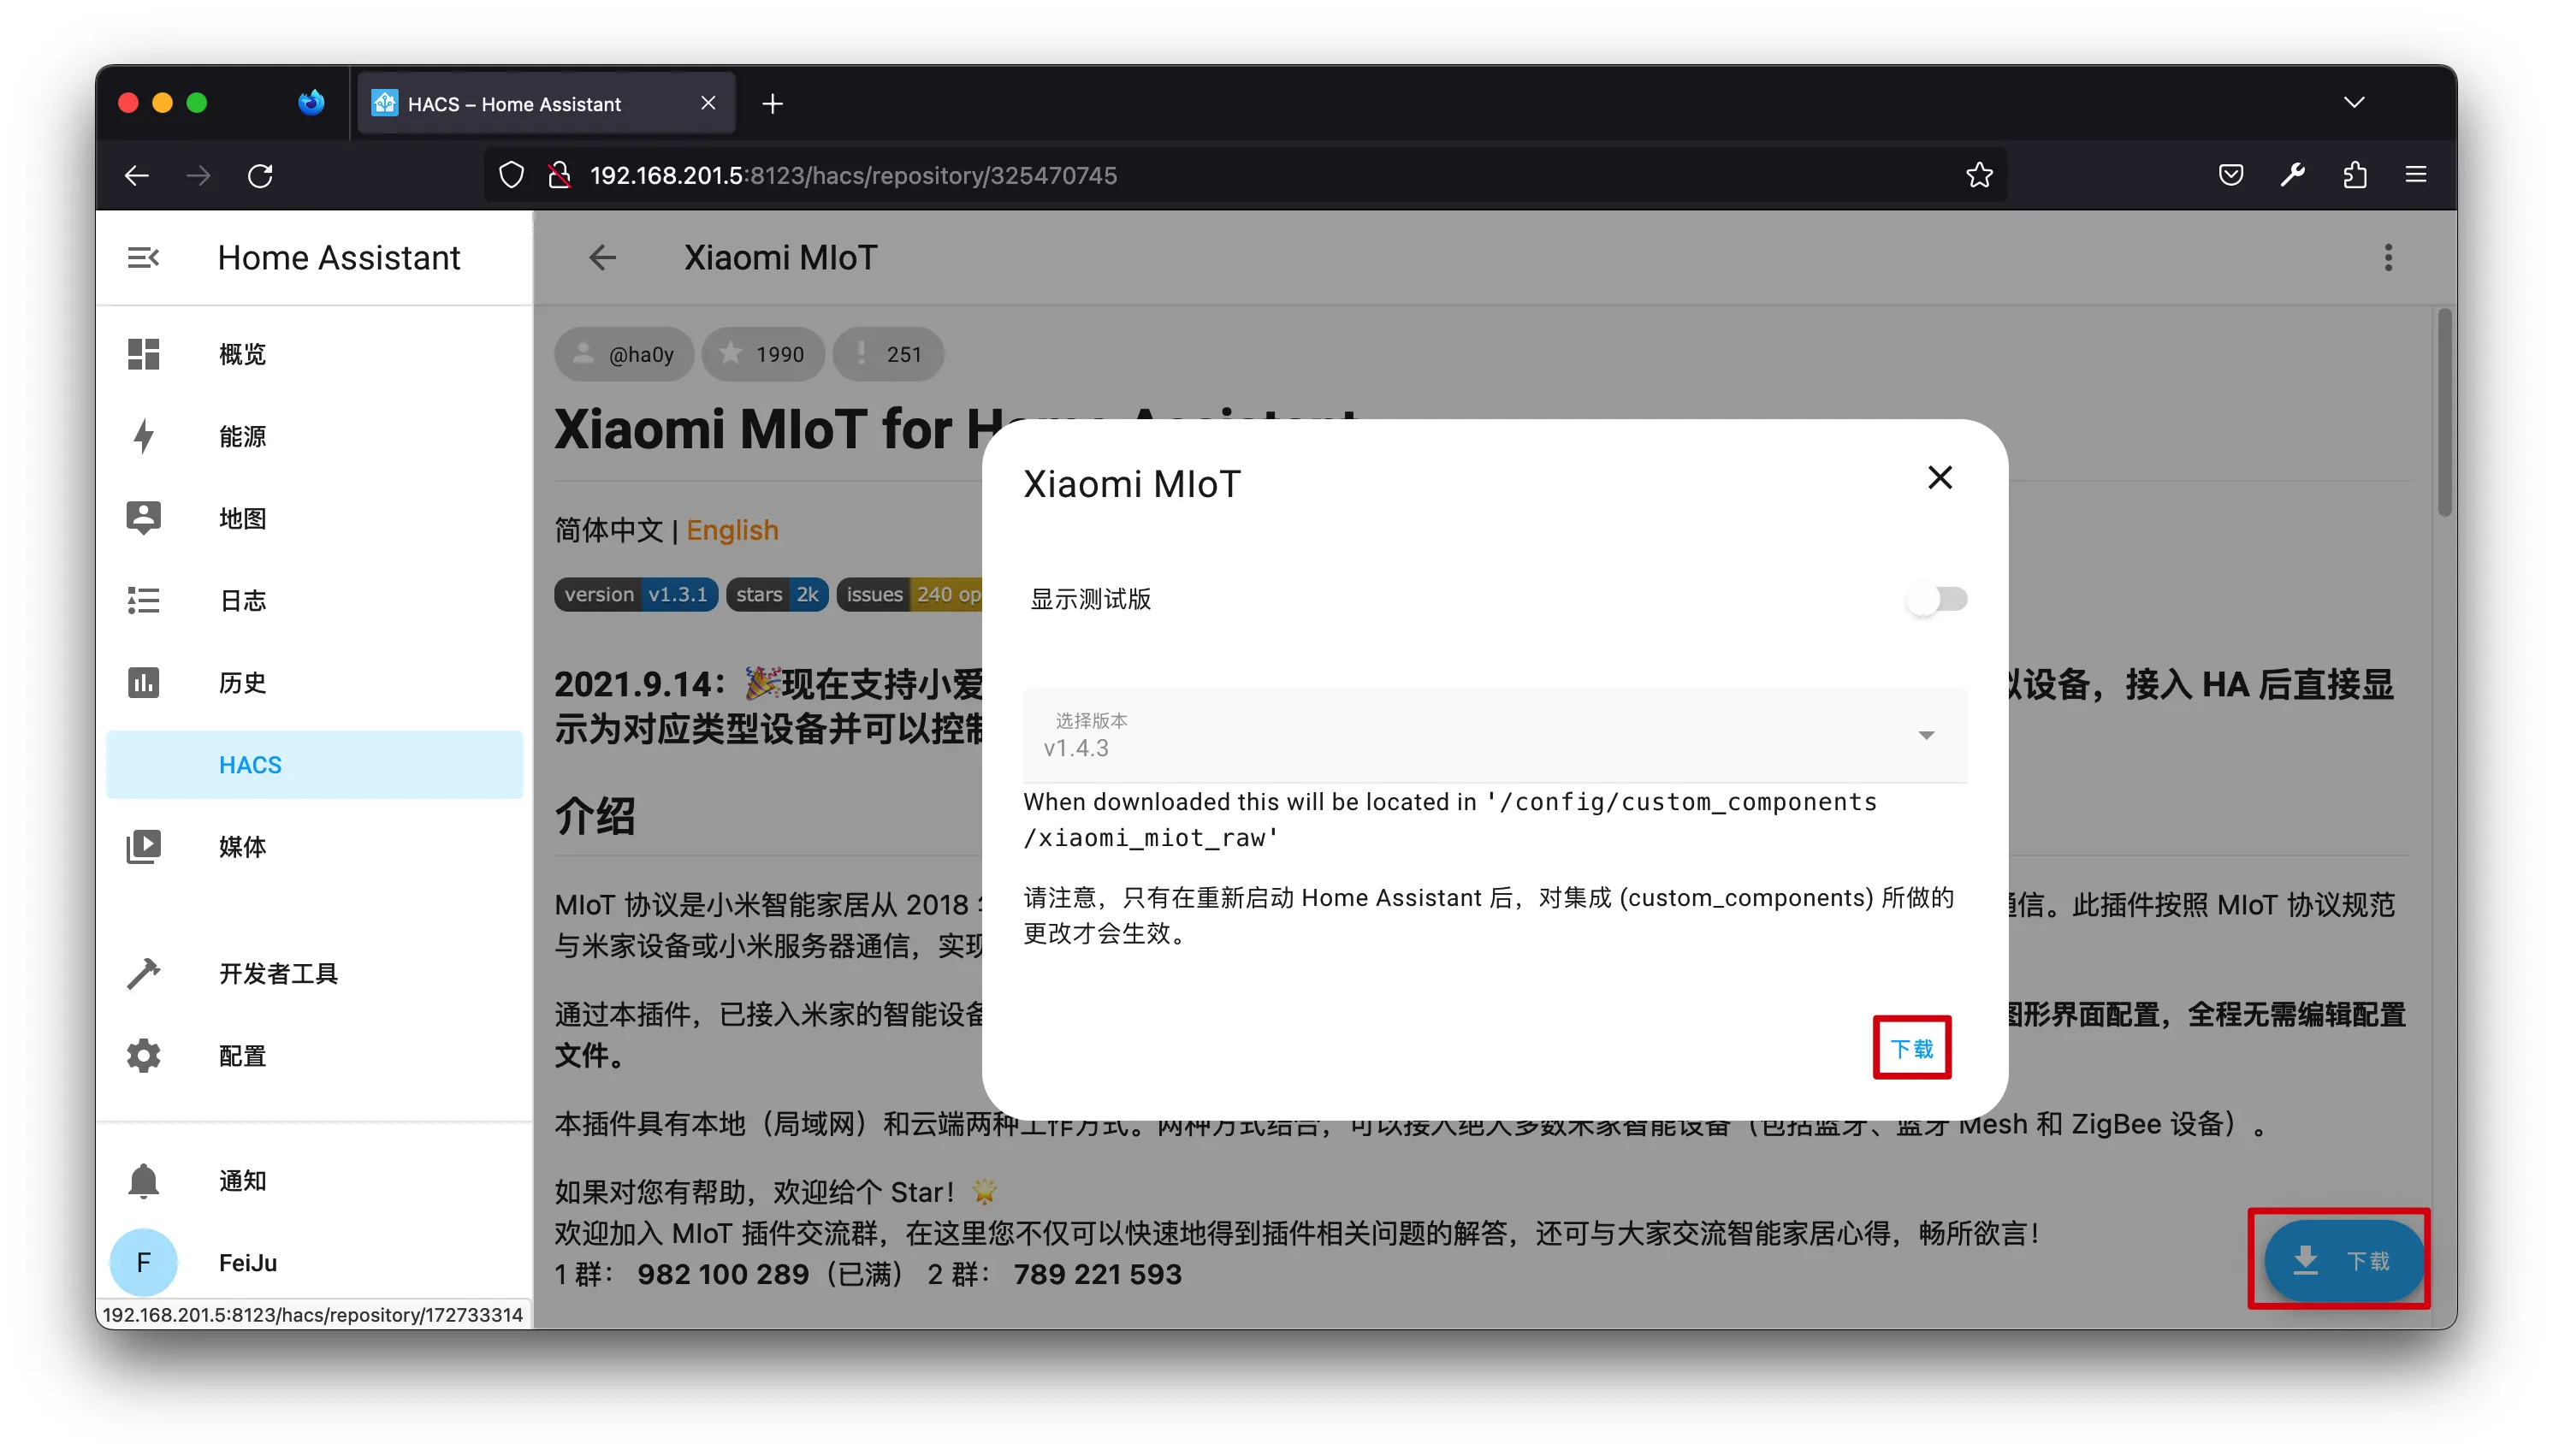The height and width of the screenshot is (1456, 2553).
Task: Select 配置 in the sidebar
Action: pos(314,1055)
